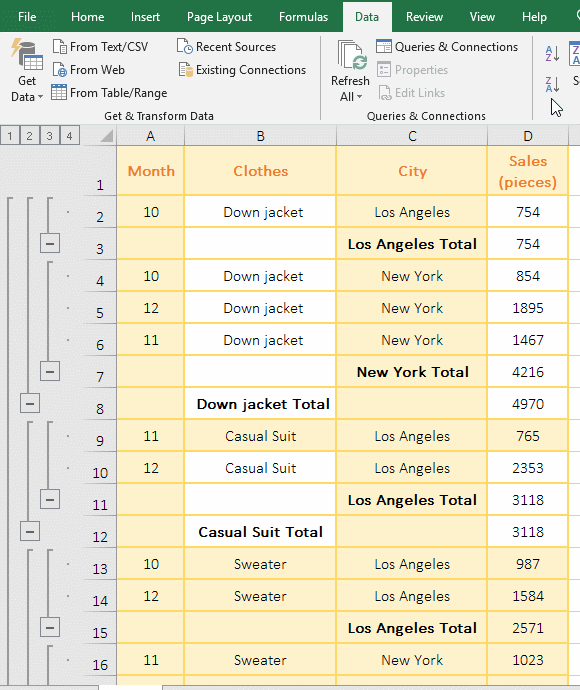Import data From Text/CSV

tap(100, 47)
